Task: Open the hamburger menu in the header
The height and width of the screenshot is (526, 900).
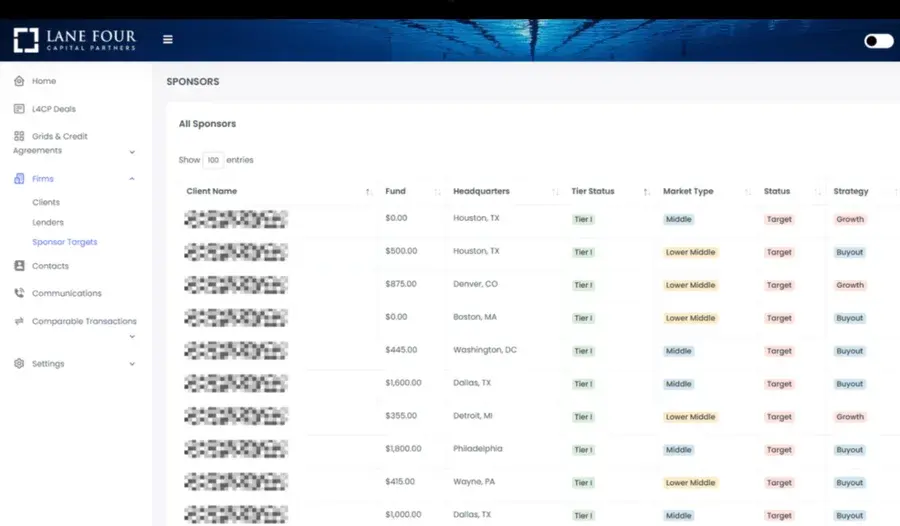Action: click(168, 40)
